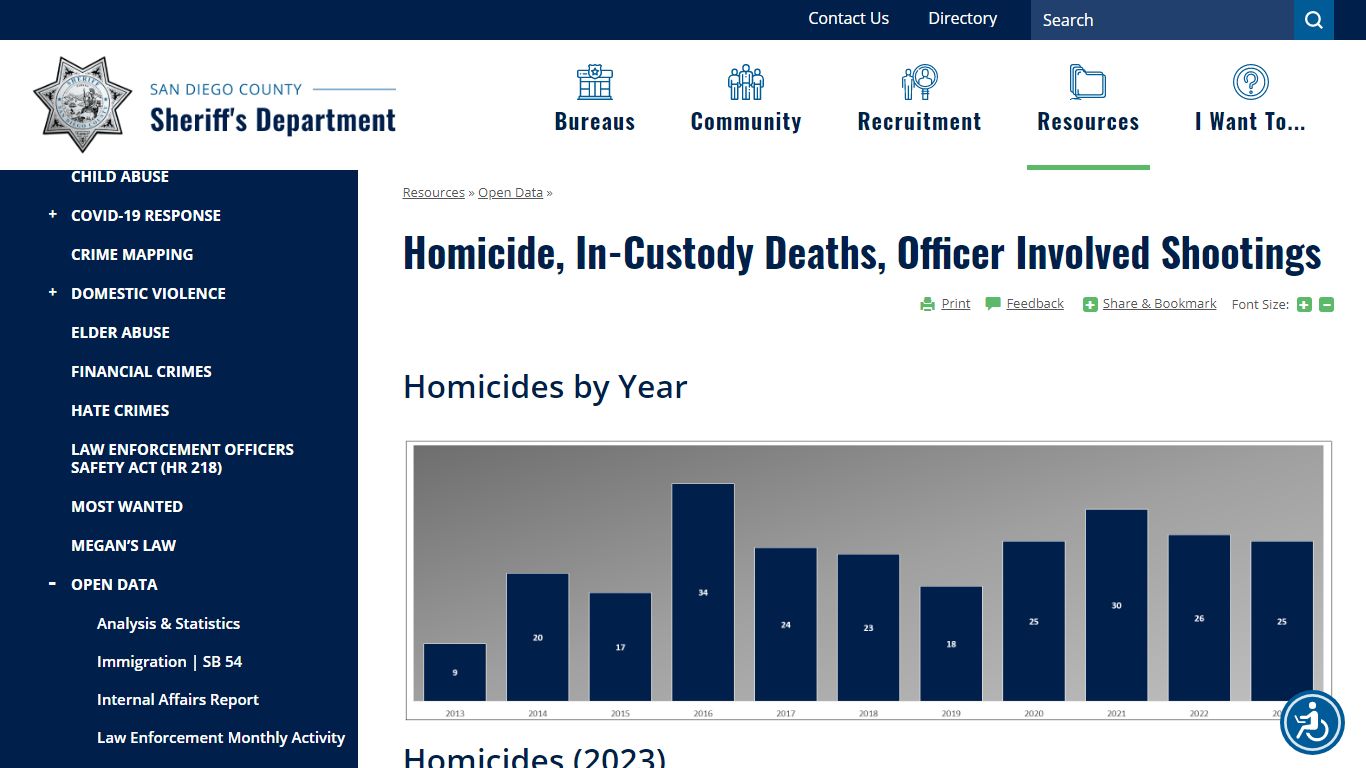
Task: Open Law Enforcement Officers Safety Act item
Action: click(182, 458)
